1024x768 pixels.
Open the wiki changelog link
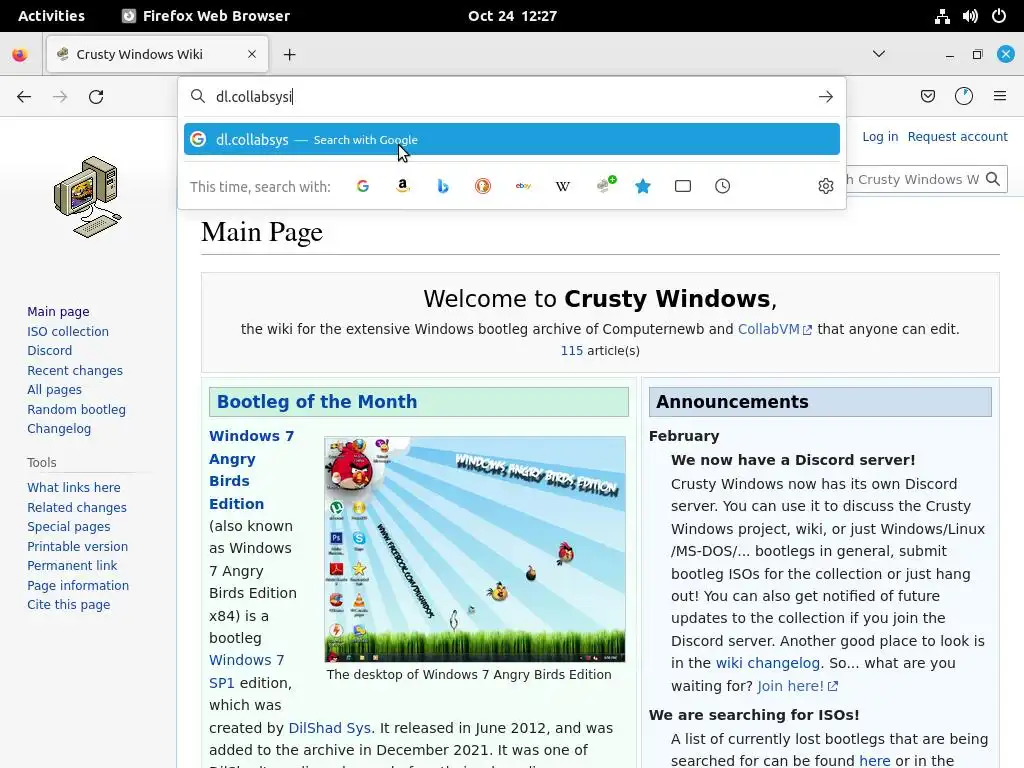767,663
